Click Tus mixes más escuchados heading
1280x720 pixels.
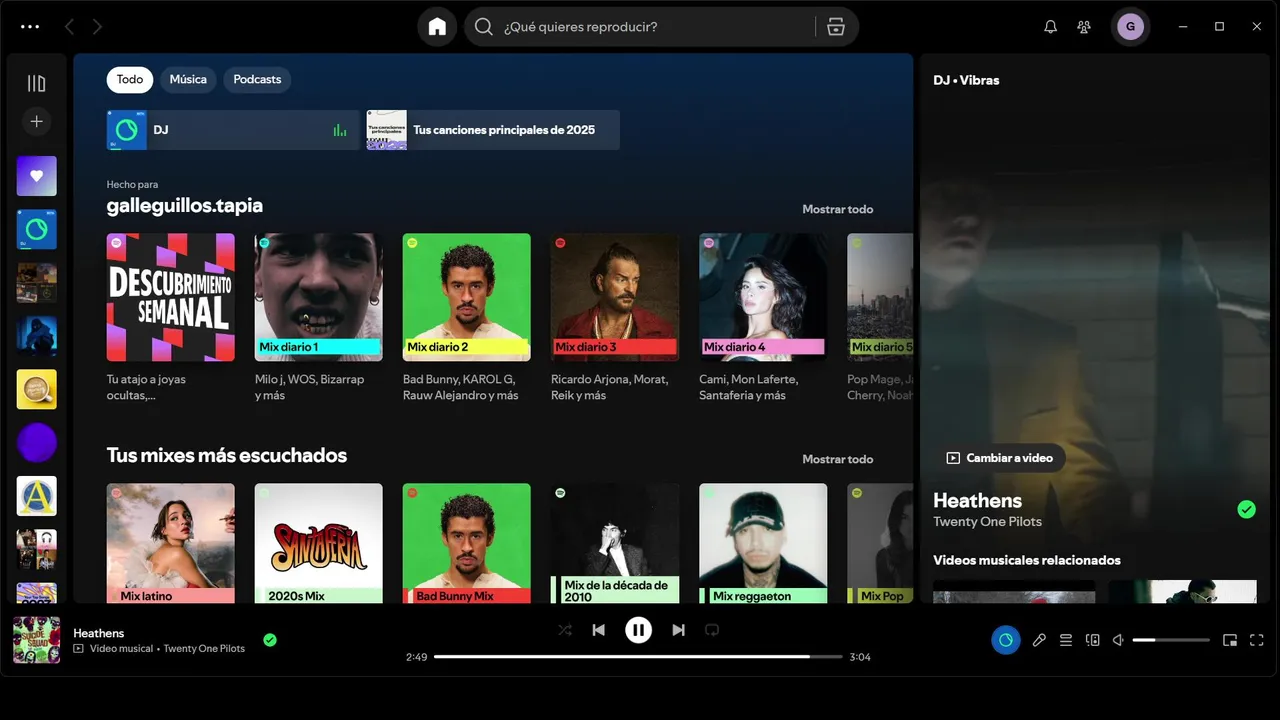tap(227, 456)
